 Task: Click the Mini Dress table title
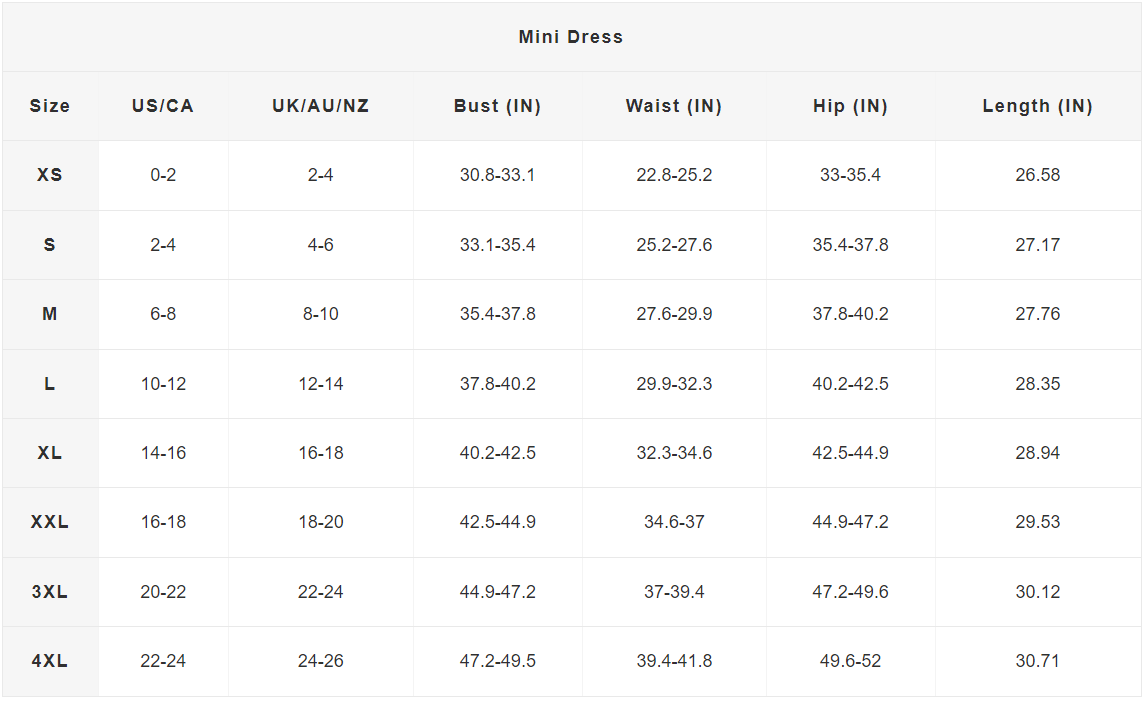[x=570, y=37]
